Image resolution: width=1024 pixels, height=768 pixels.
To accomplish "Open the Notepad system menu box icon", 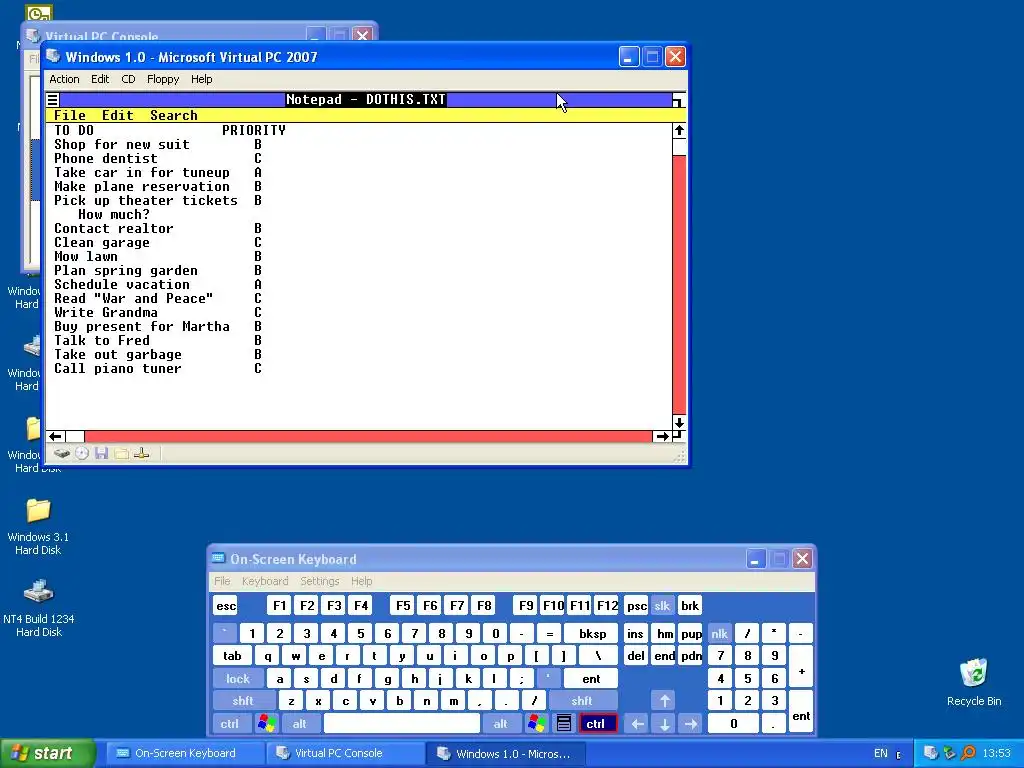I will point(53,100).
